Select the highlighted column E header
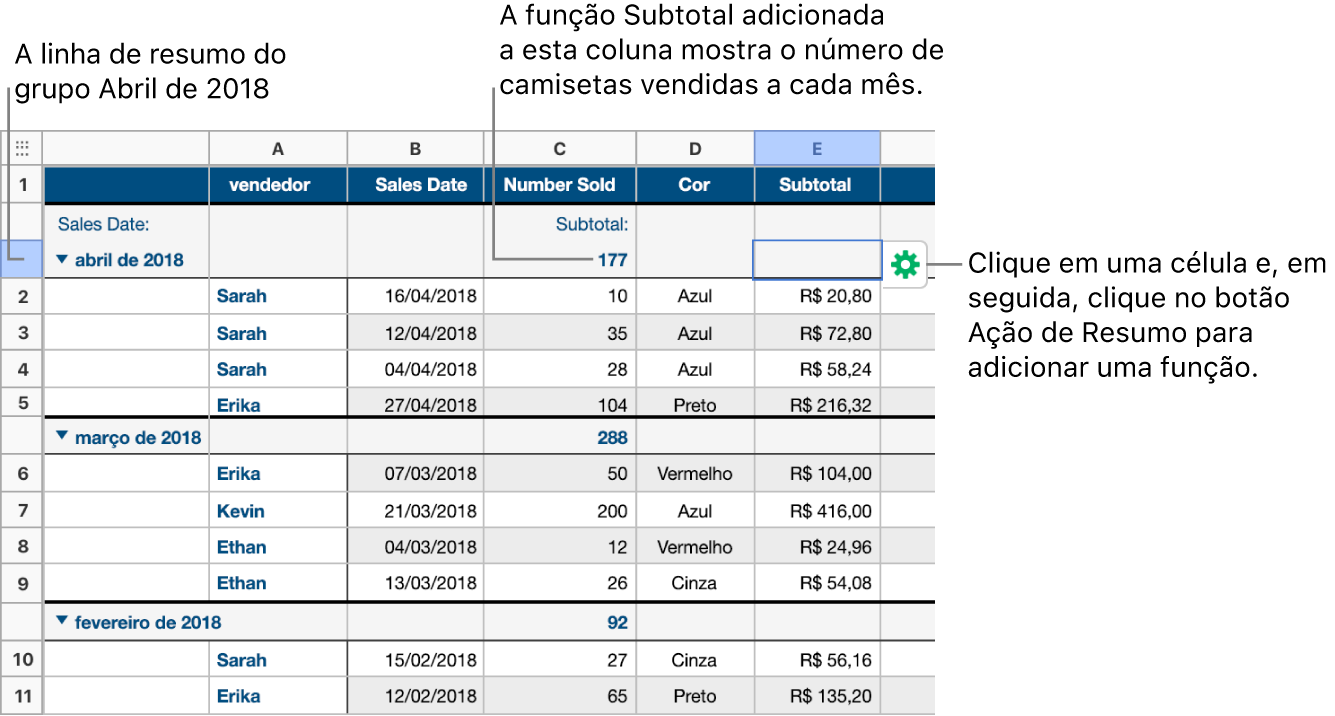This screenshot has height=716, width=1335. pos(816,147)
